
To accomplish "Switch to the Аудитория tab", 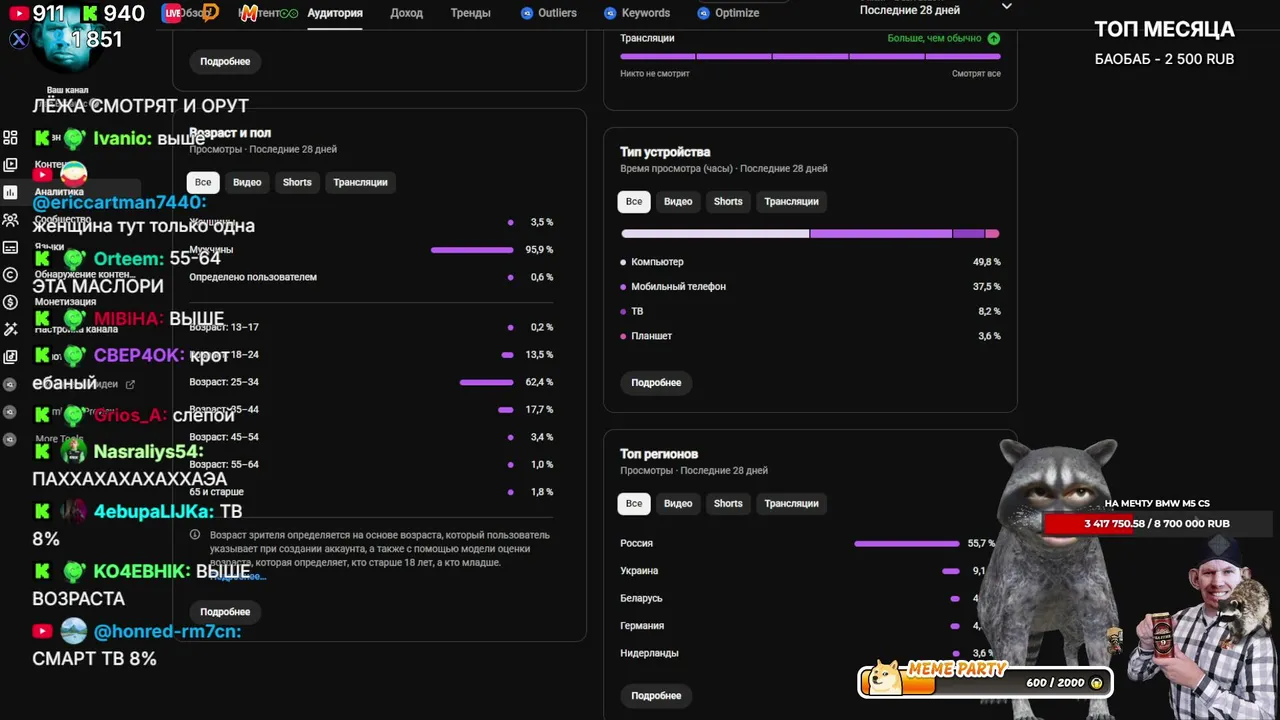I will point(335,13).
